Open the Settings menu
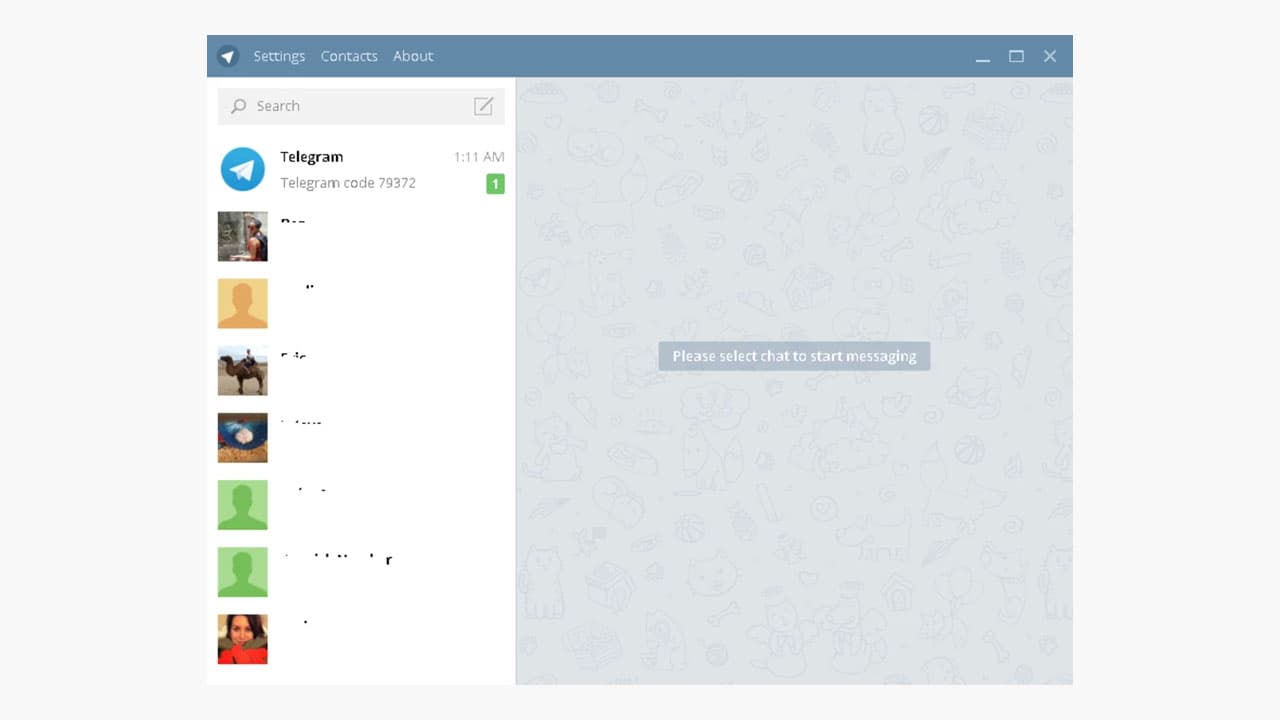The image size is (1280, 720). click(279, 56)
